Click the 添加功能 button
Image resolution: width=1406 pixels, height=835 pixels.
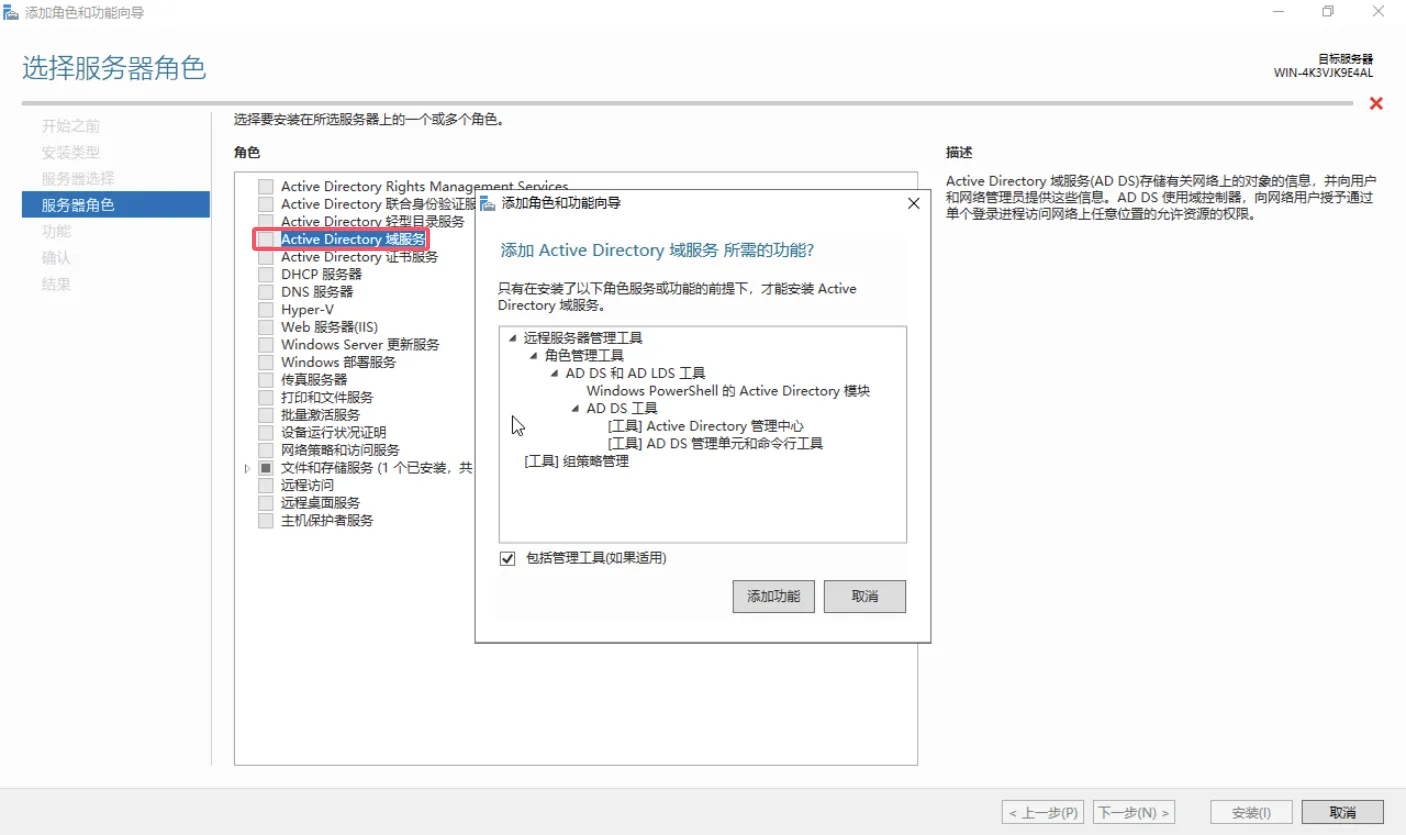coord(773,596)
